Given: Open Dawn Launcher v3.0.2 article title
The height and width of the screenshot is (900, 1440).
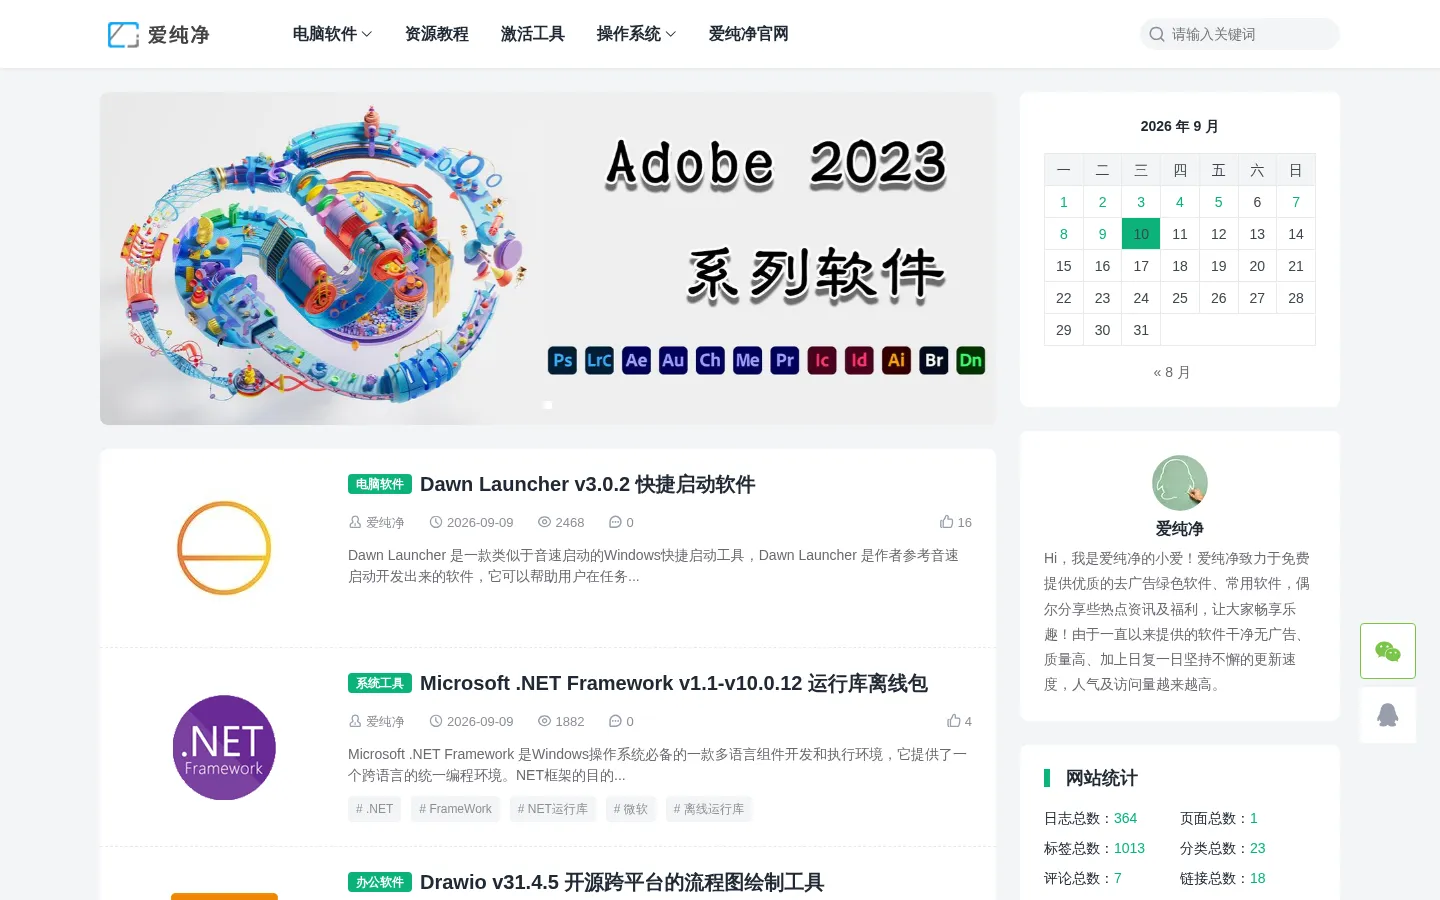Looking at the screenshot, I should 587,484.
